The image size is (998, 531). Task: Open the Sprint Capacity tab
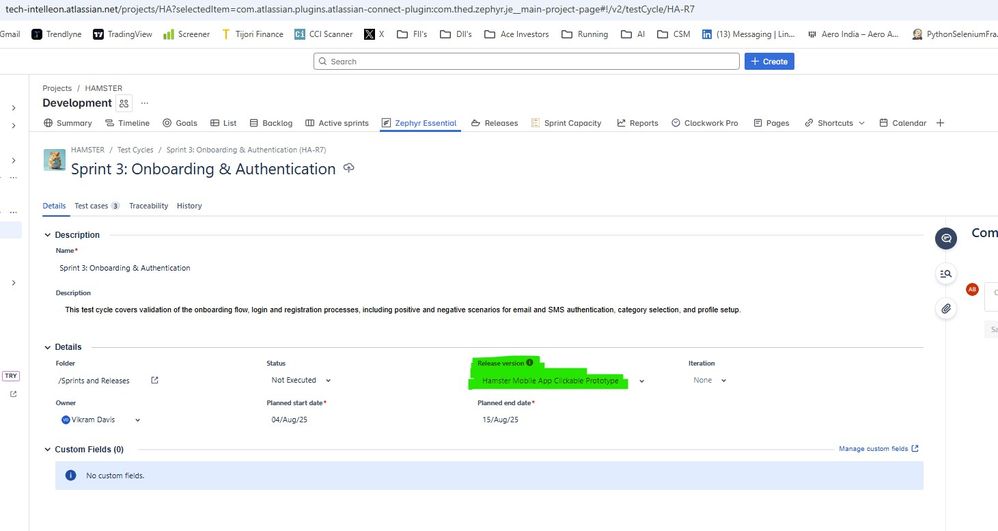point(566,123)
